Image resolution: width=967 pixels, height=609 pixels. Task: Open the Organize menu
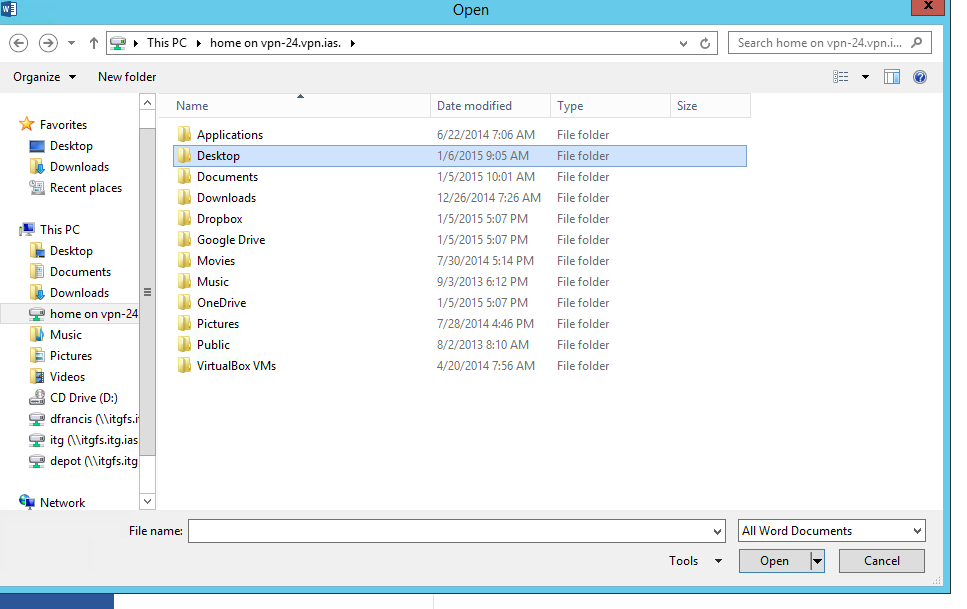pos(44,77)
